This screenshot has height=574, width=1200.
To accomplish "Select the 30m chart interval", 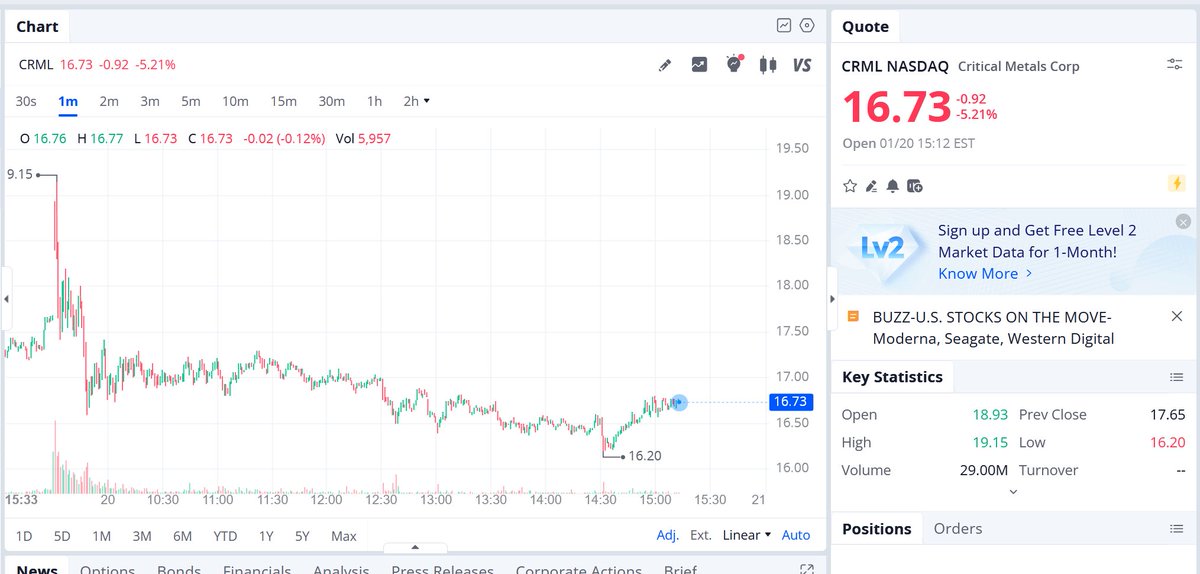I will pyautogui.click(x=332, y=101).
